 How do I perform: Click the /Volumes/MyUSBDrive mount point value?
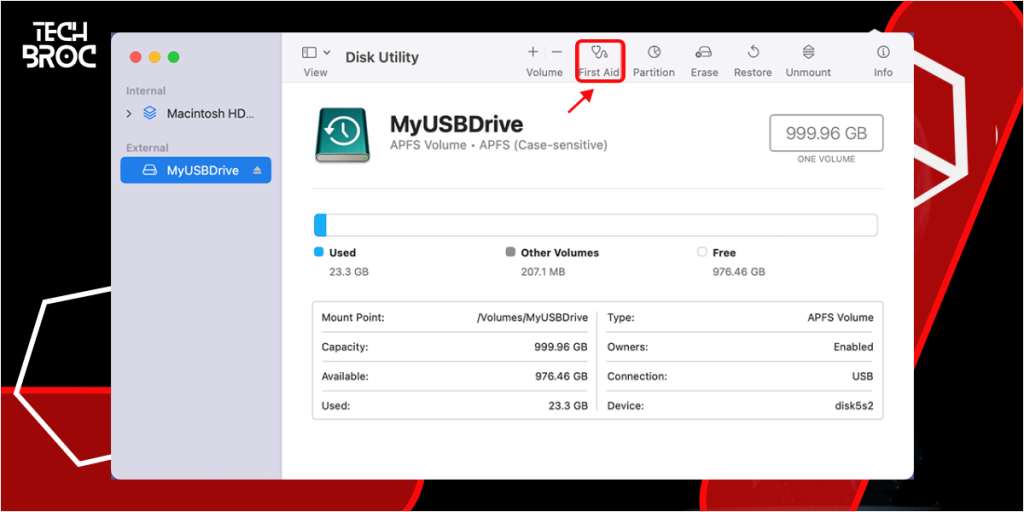click(x=532, y=317)
